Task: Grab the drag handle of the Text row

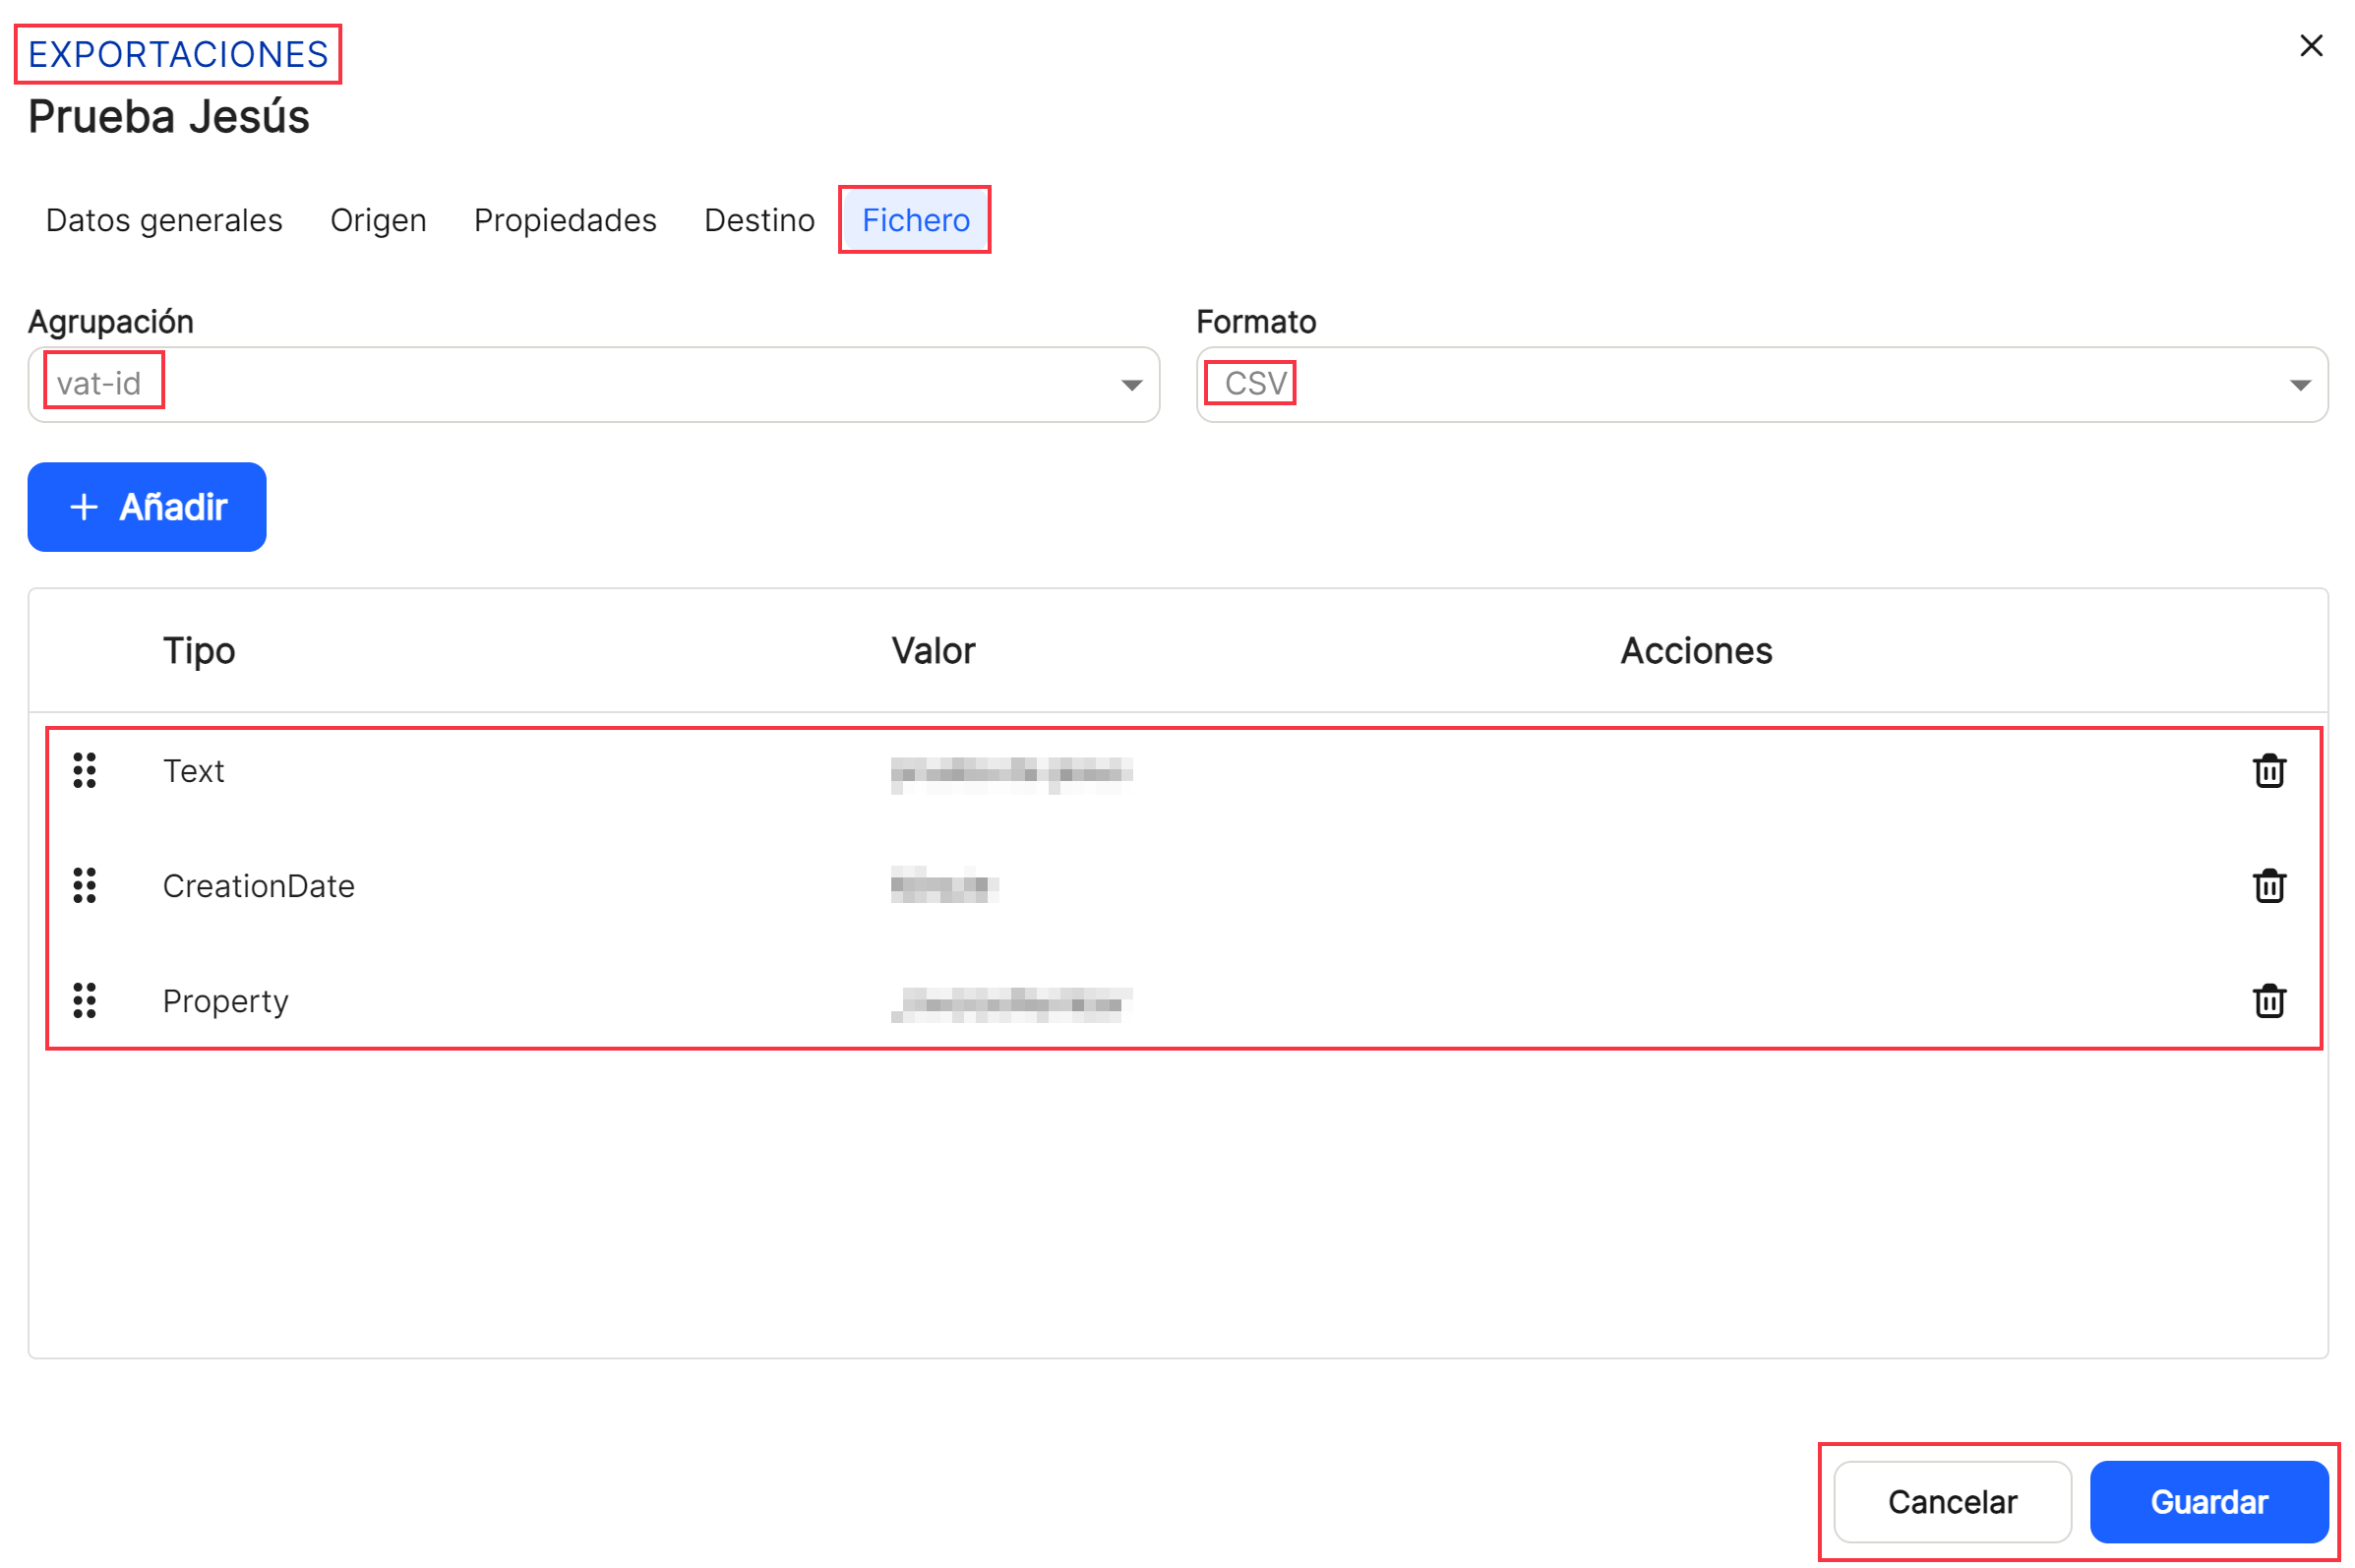Action: click(x=85, y=771)
